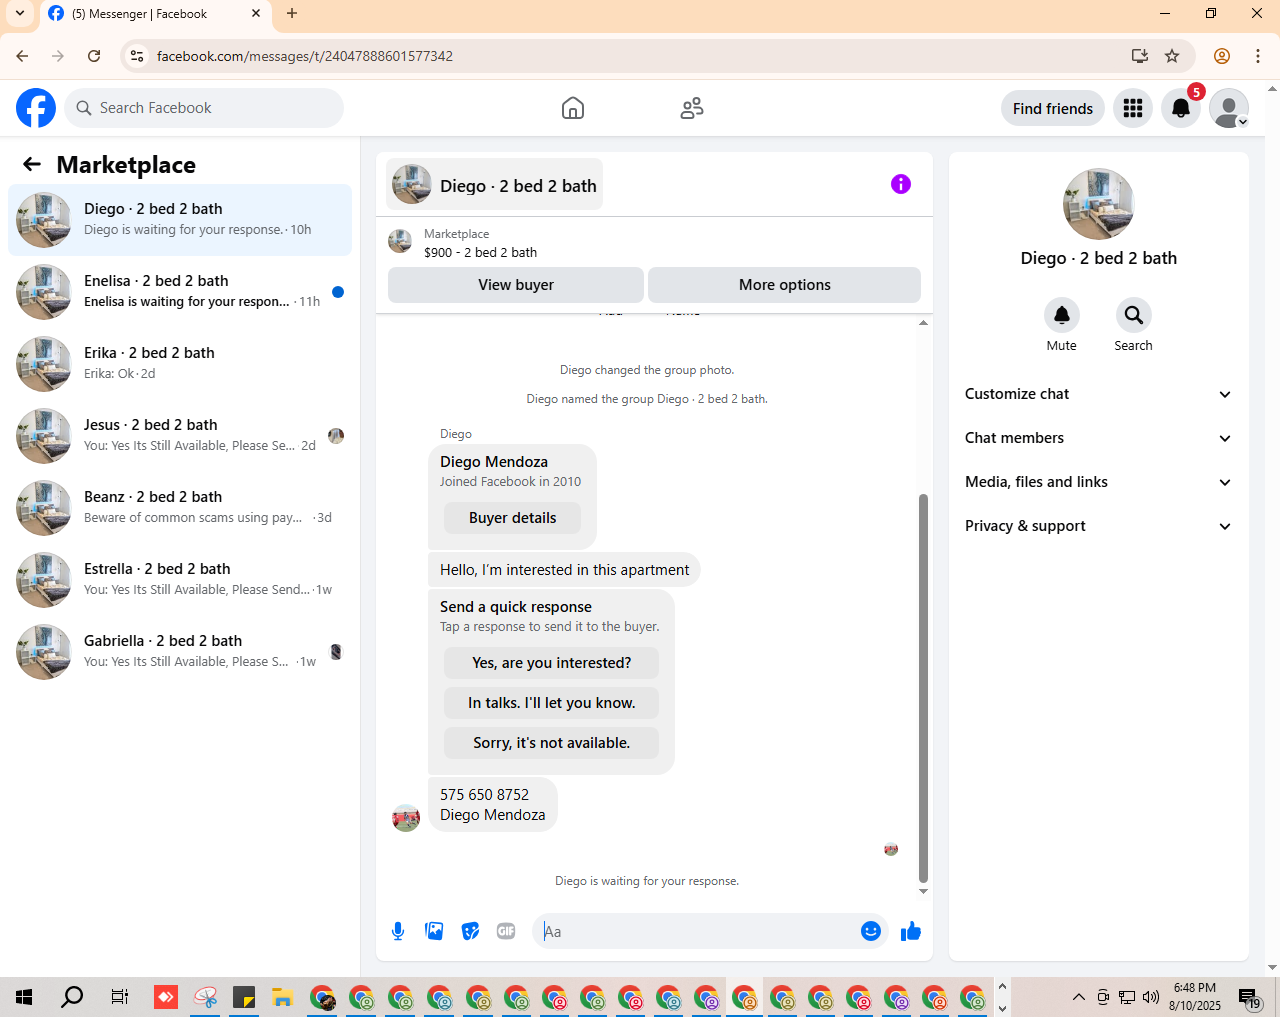Image resolution: width=1280 pixels, height=1017 pixels.
Task: Open the menu grid icon
Action: click(1133, 108)
